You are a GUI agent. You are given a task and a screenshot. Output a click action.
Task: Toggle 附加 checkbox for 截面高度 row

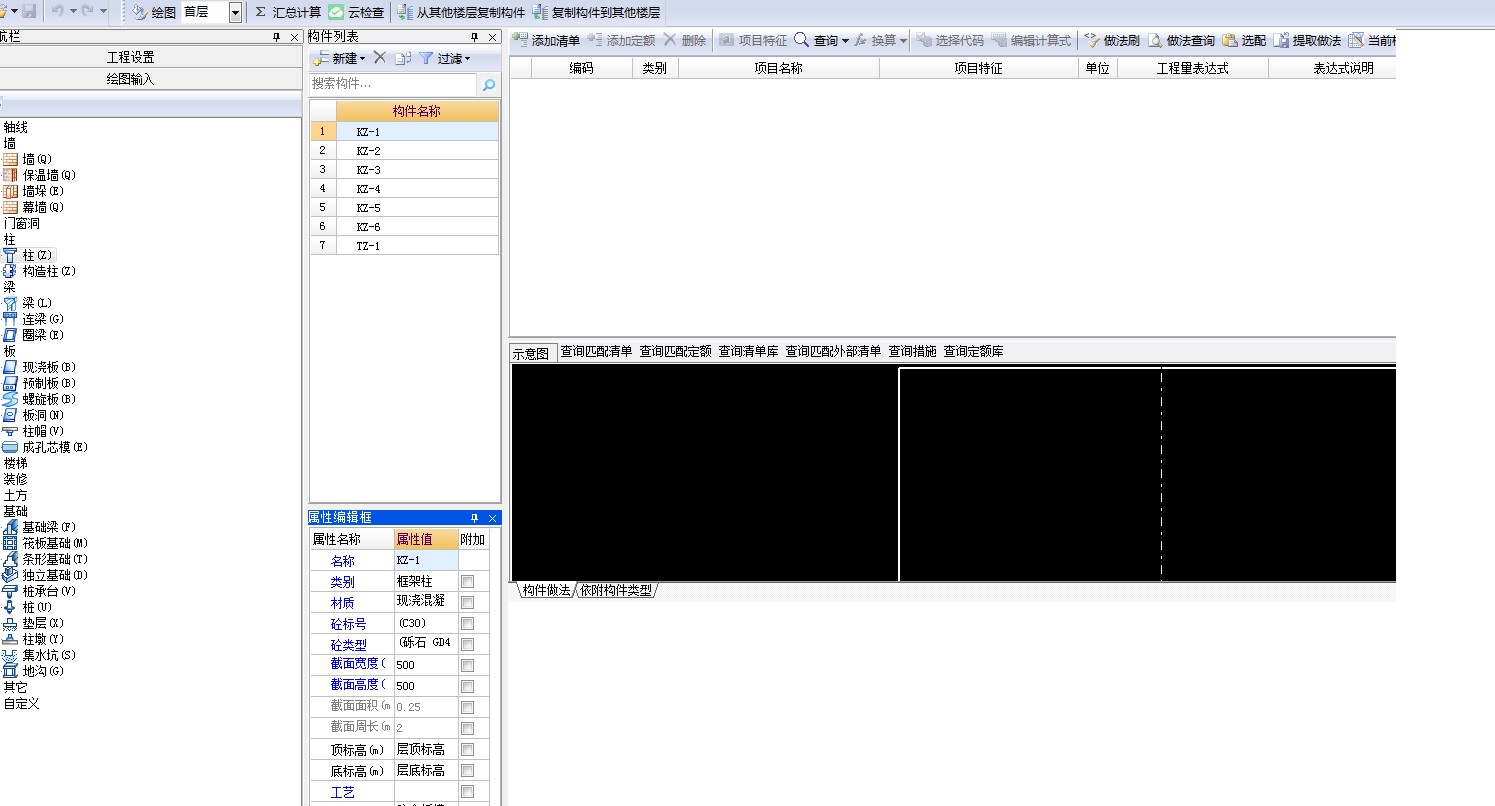467,686
